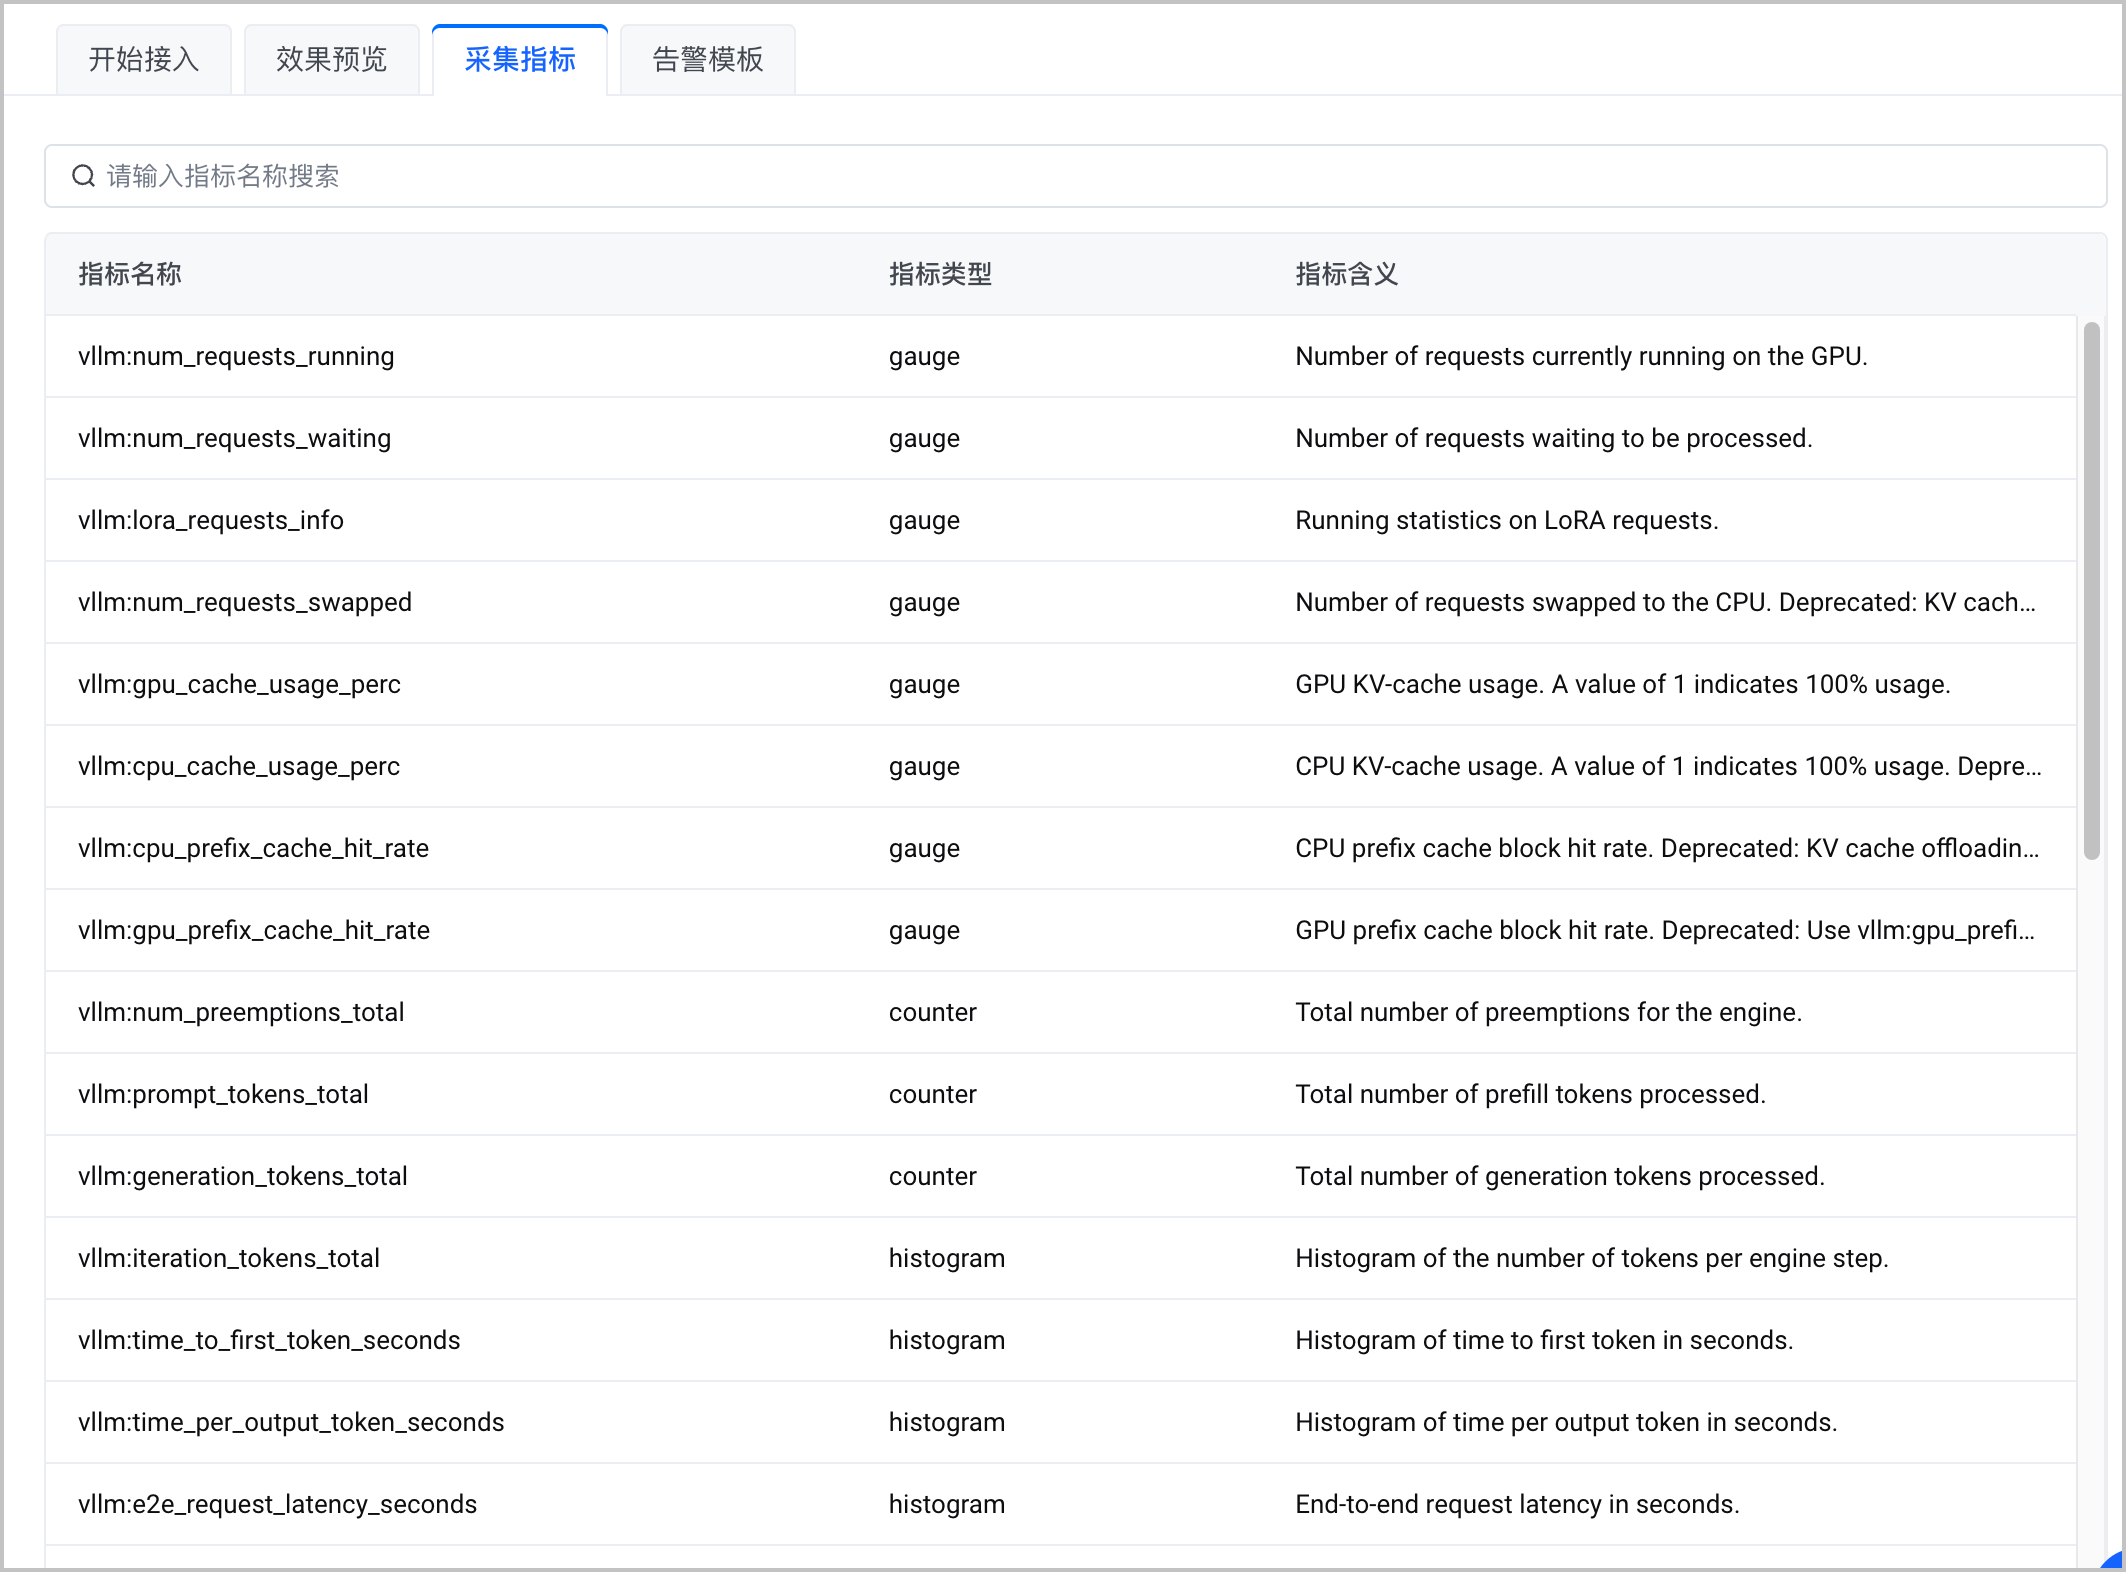The height and width of the screenshot is (1572, 2126).
Task: Select the vllm:gpu_cache_usage_perc row
Action: point(1061,684)
